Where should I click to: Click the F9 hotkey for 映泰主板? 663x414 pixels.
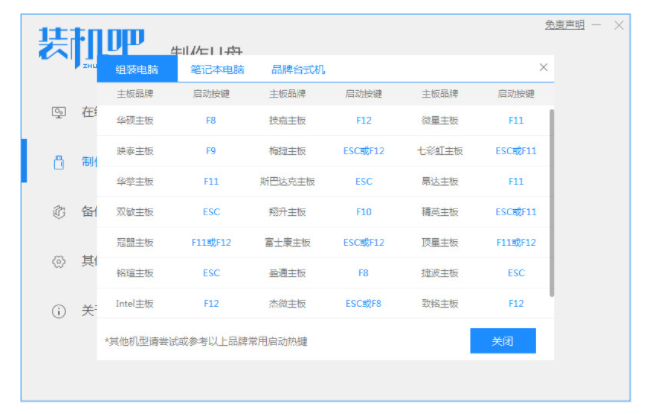(211, 151)
